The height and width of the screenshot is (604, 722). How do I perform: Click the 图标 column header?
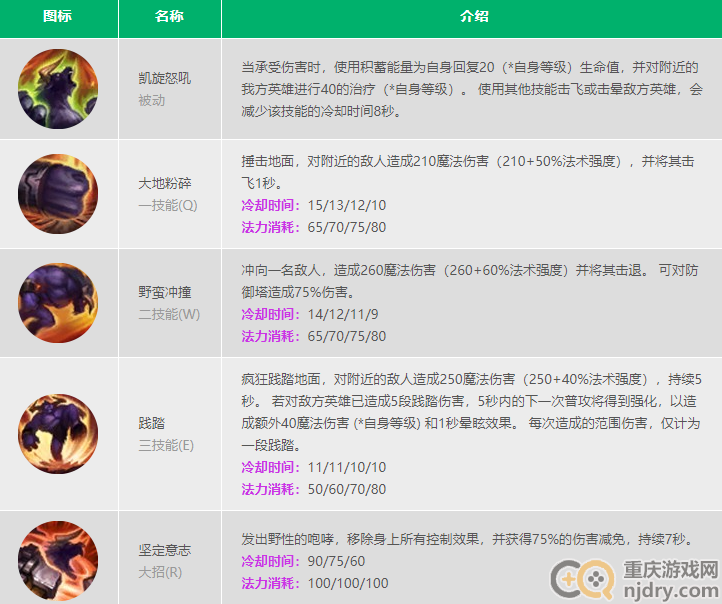click(58, 16)
